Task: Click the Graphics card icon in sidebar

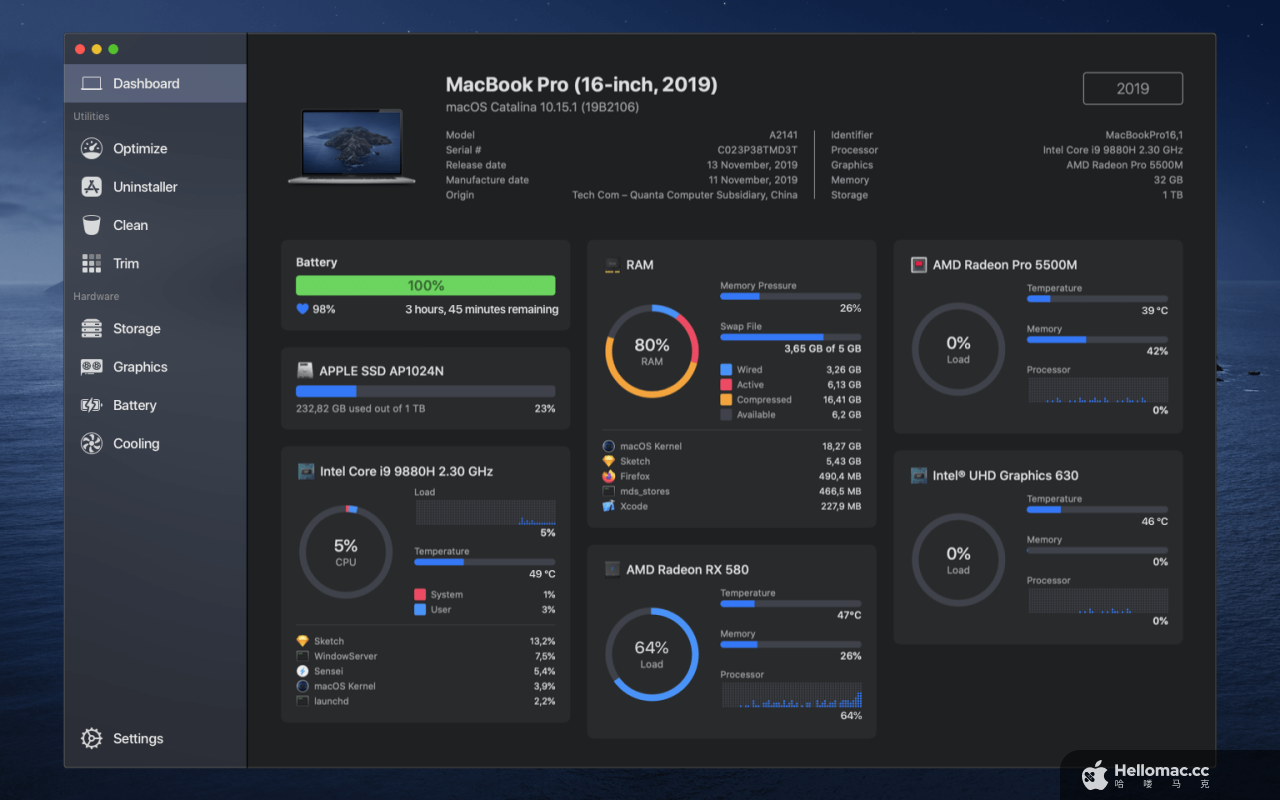Action: (x=91, y=367)
